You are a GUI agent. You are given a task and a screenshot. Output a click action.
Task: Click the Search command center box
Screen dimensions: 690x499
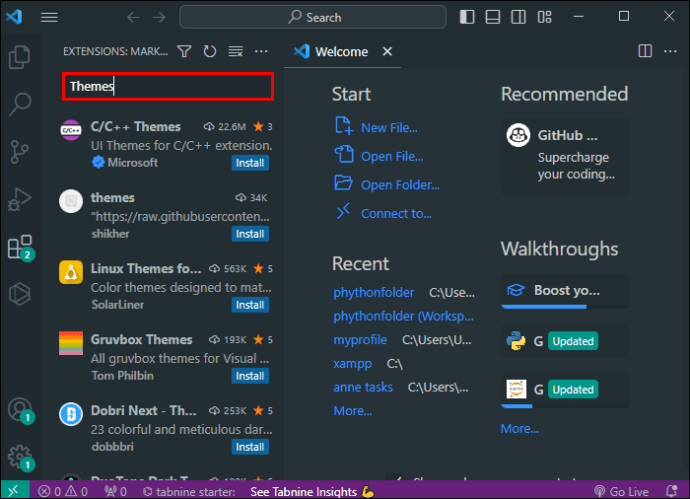point(313,17)
